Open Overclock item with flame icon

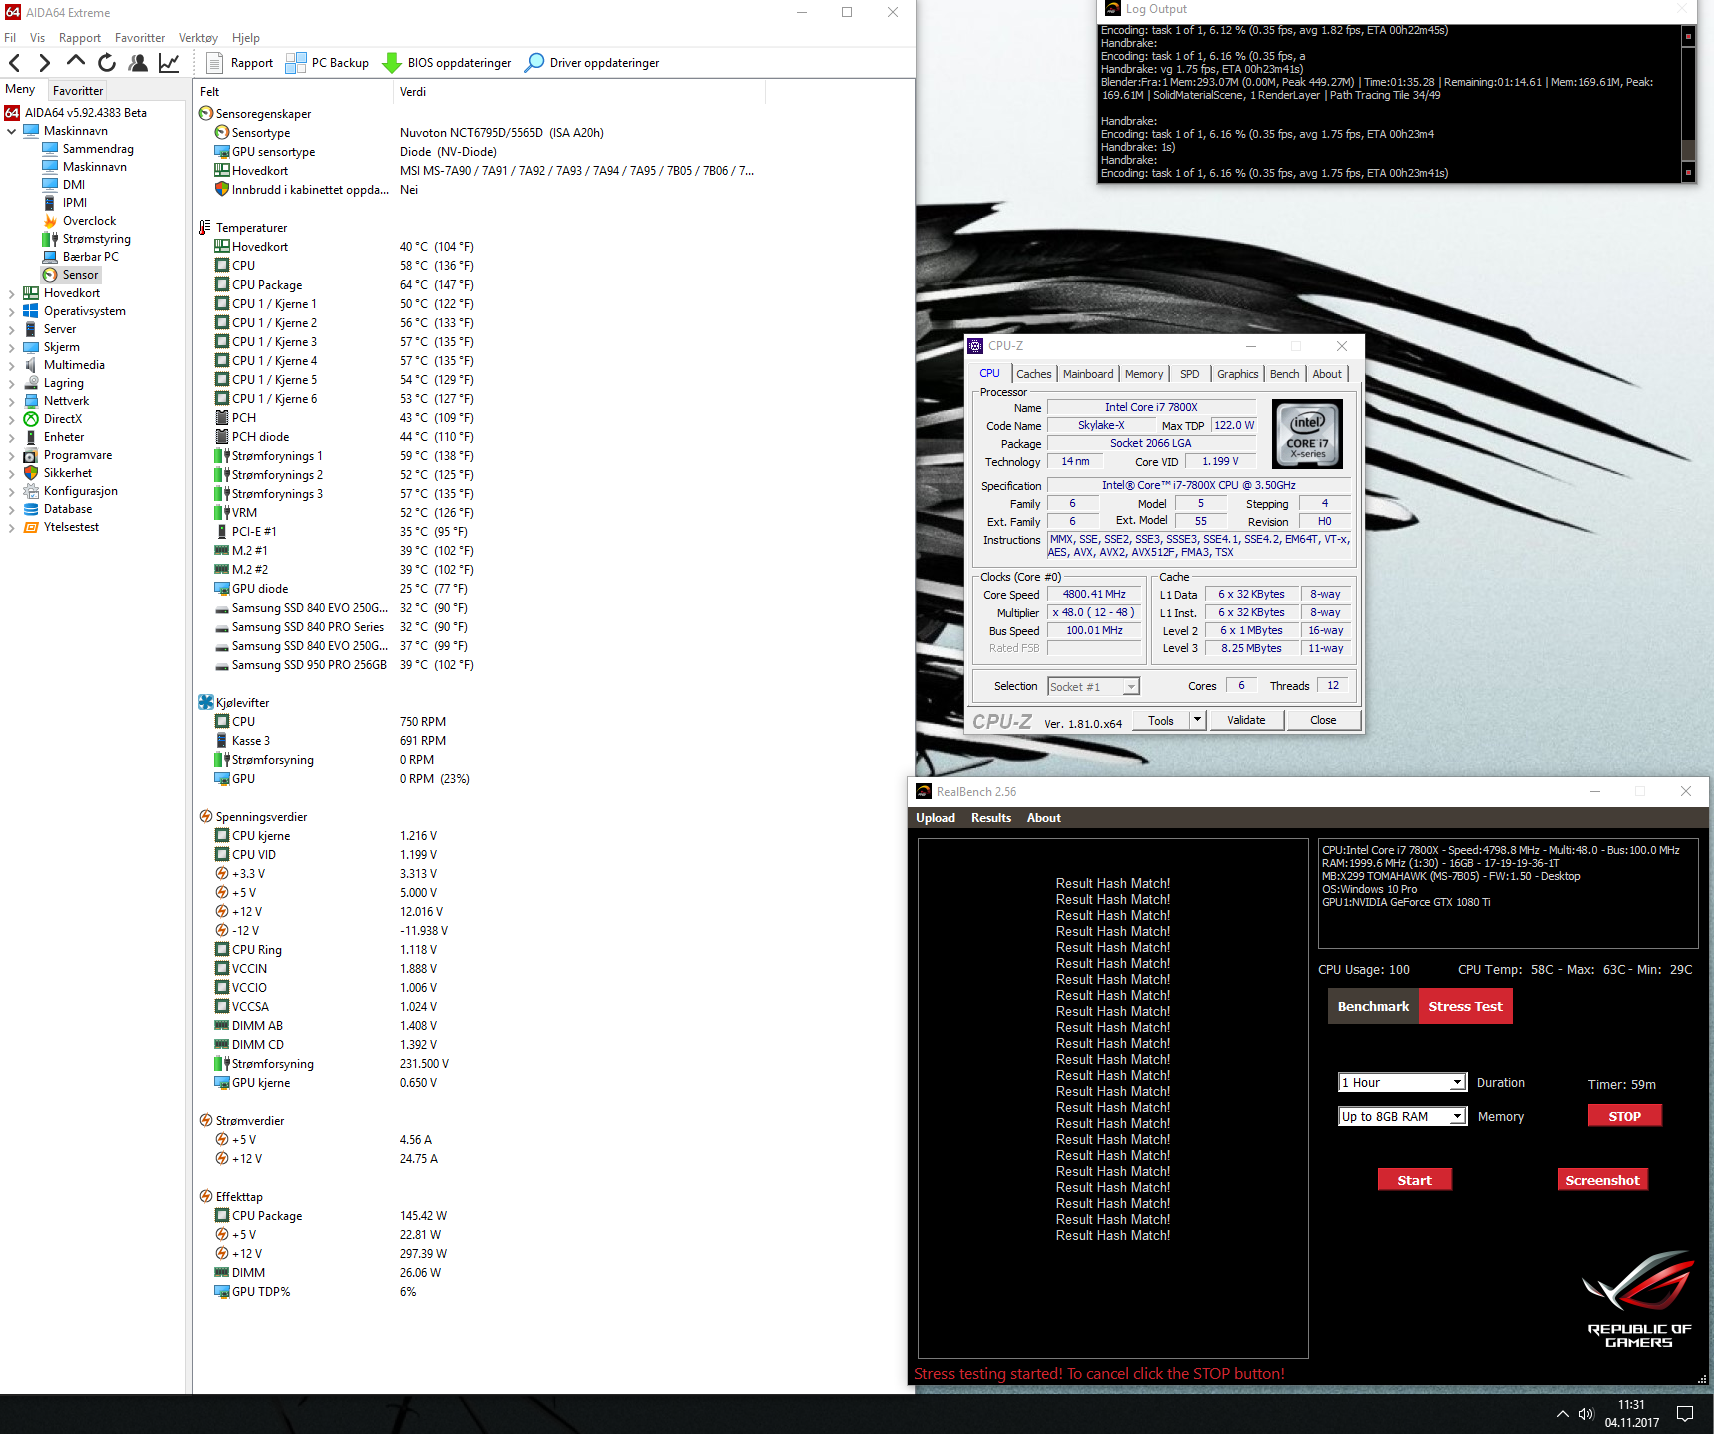pyautogui.click(x=89, y=221)
